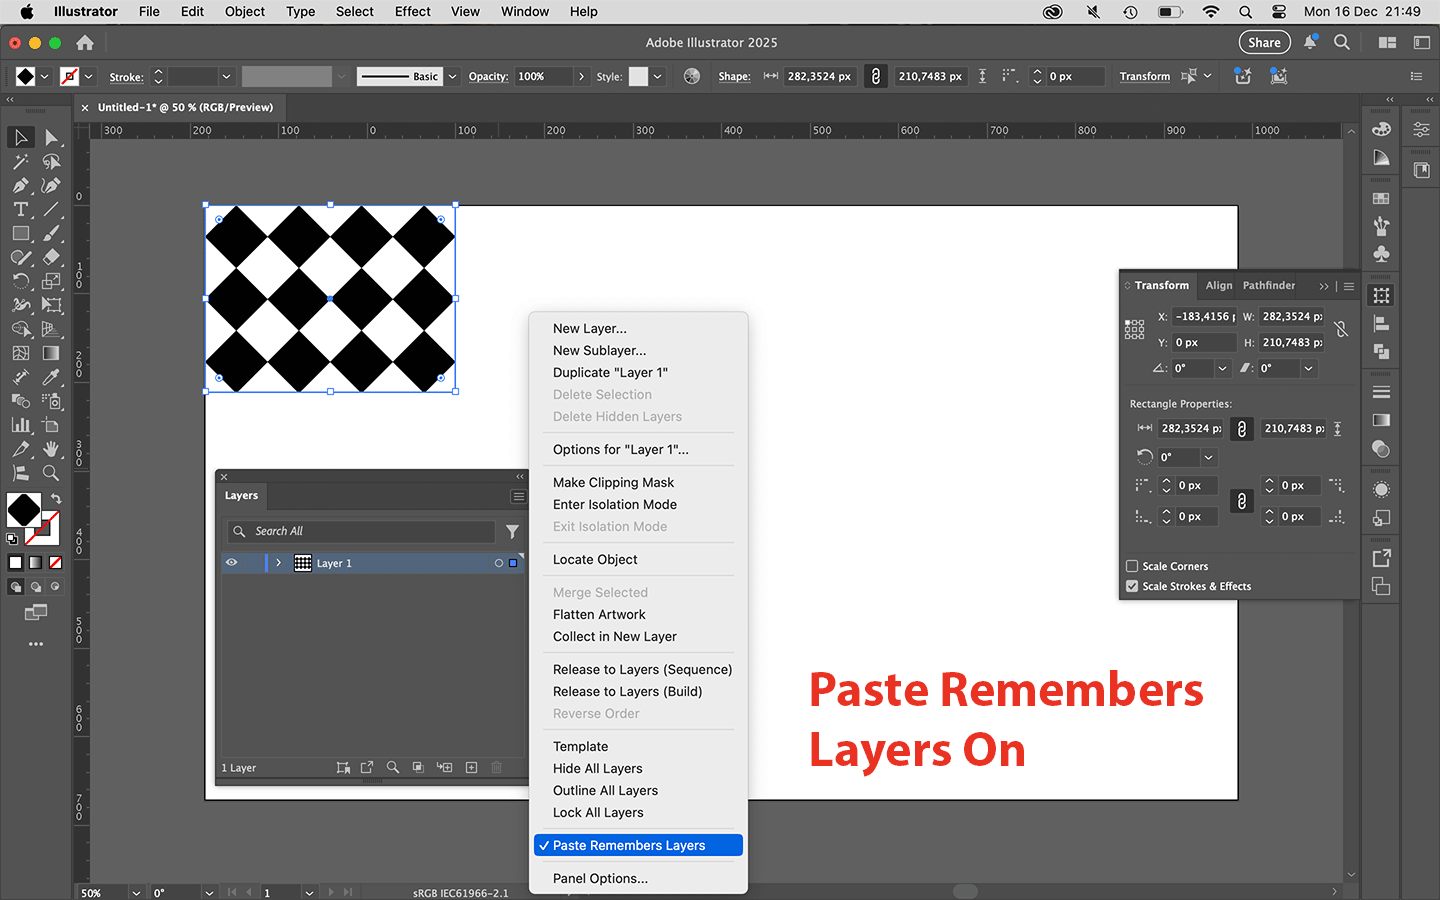Select the Pen tool
The image size is (1440, 900).
point(20,185)
